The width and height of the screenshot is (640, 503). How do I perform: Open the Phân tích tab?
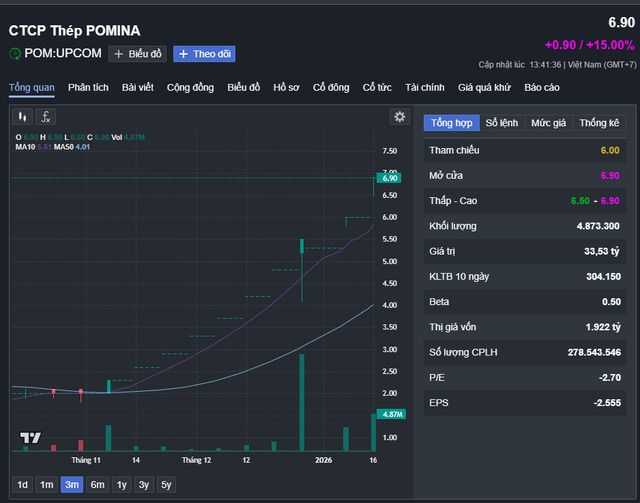tap(88, 87)
